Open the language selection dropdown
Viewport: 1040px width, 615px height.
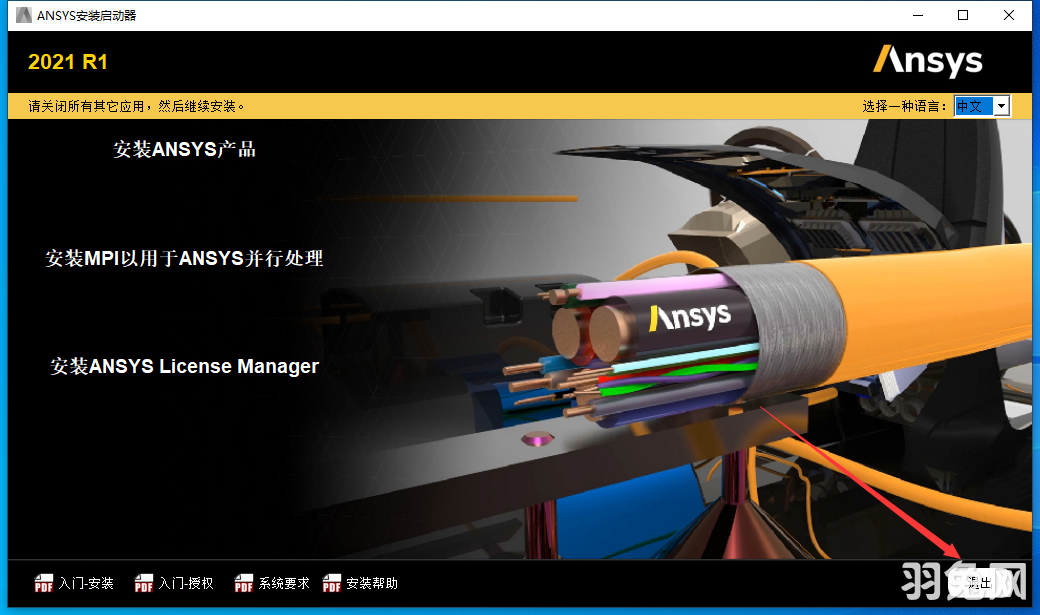[1000, 105]
